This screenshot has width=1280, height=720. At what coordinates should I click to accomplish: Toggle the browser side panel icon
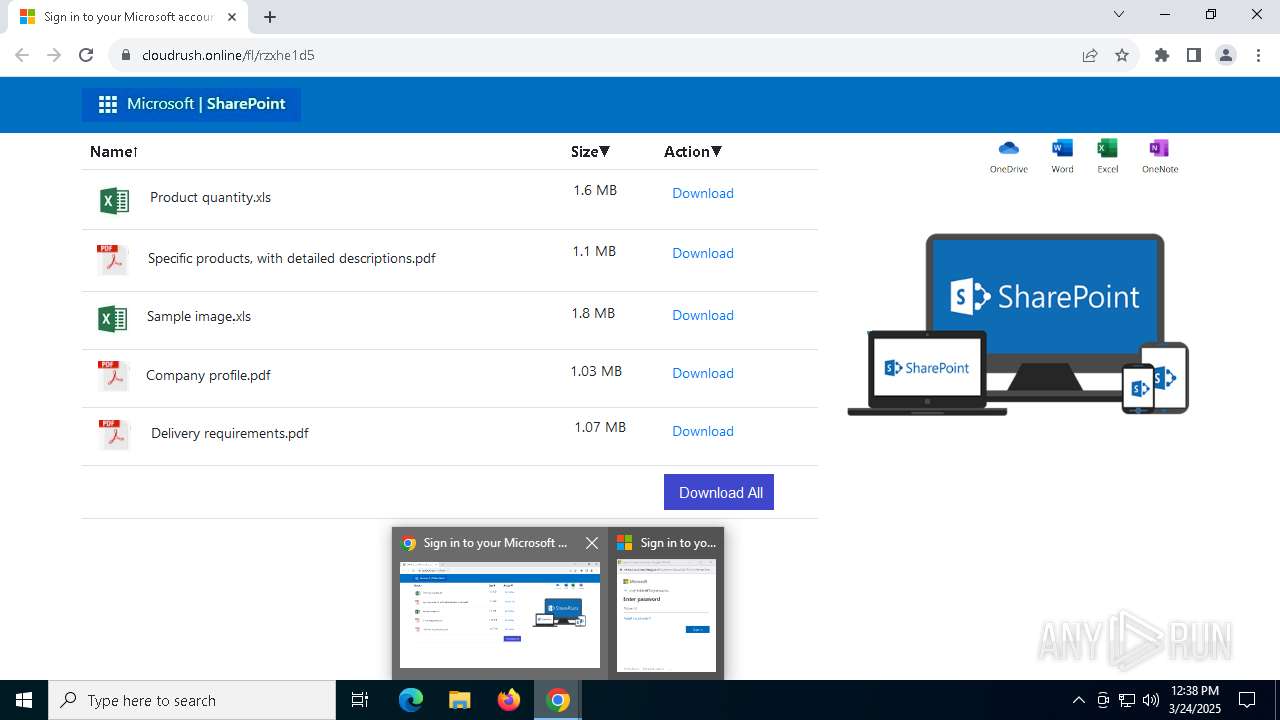tap(1194, 55)
